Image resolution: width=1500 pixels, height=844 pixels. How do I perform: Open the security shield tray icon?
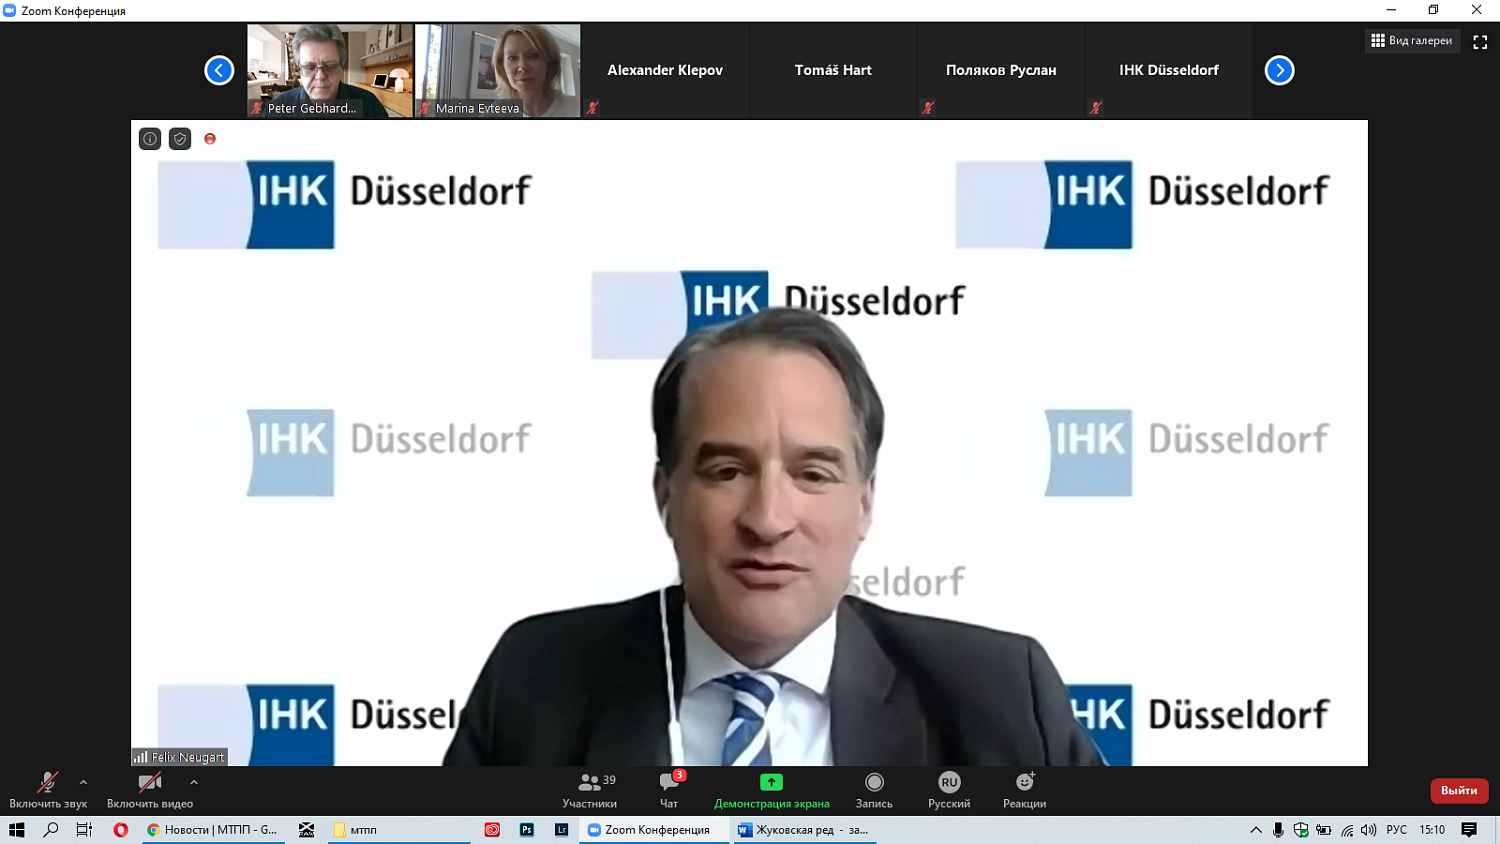[1301, 830]
